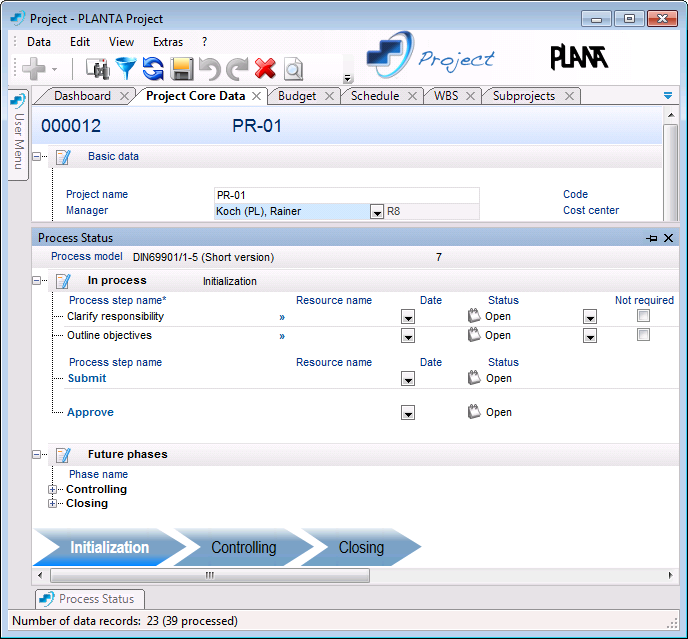Click the Filter funnel toolbar icon
This screenshot has height=639, width=688.
[x=126, y=69]
